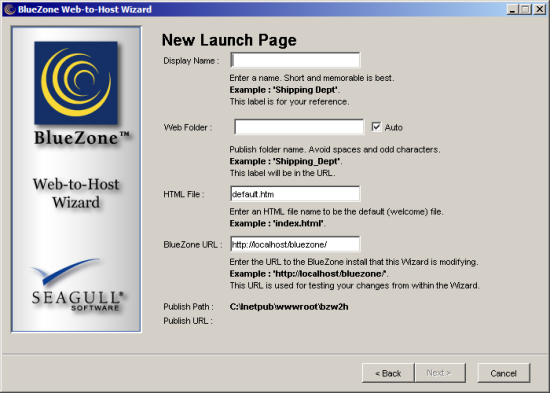The height and width of the screenshot is (393, 550).
Task: Minimize the BlueZone wizard window
Action: (513, 9)
